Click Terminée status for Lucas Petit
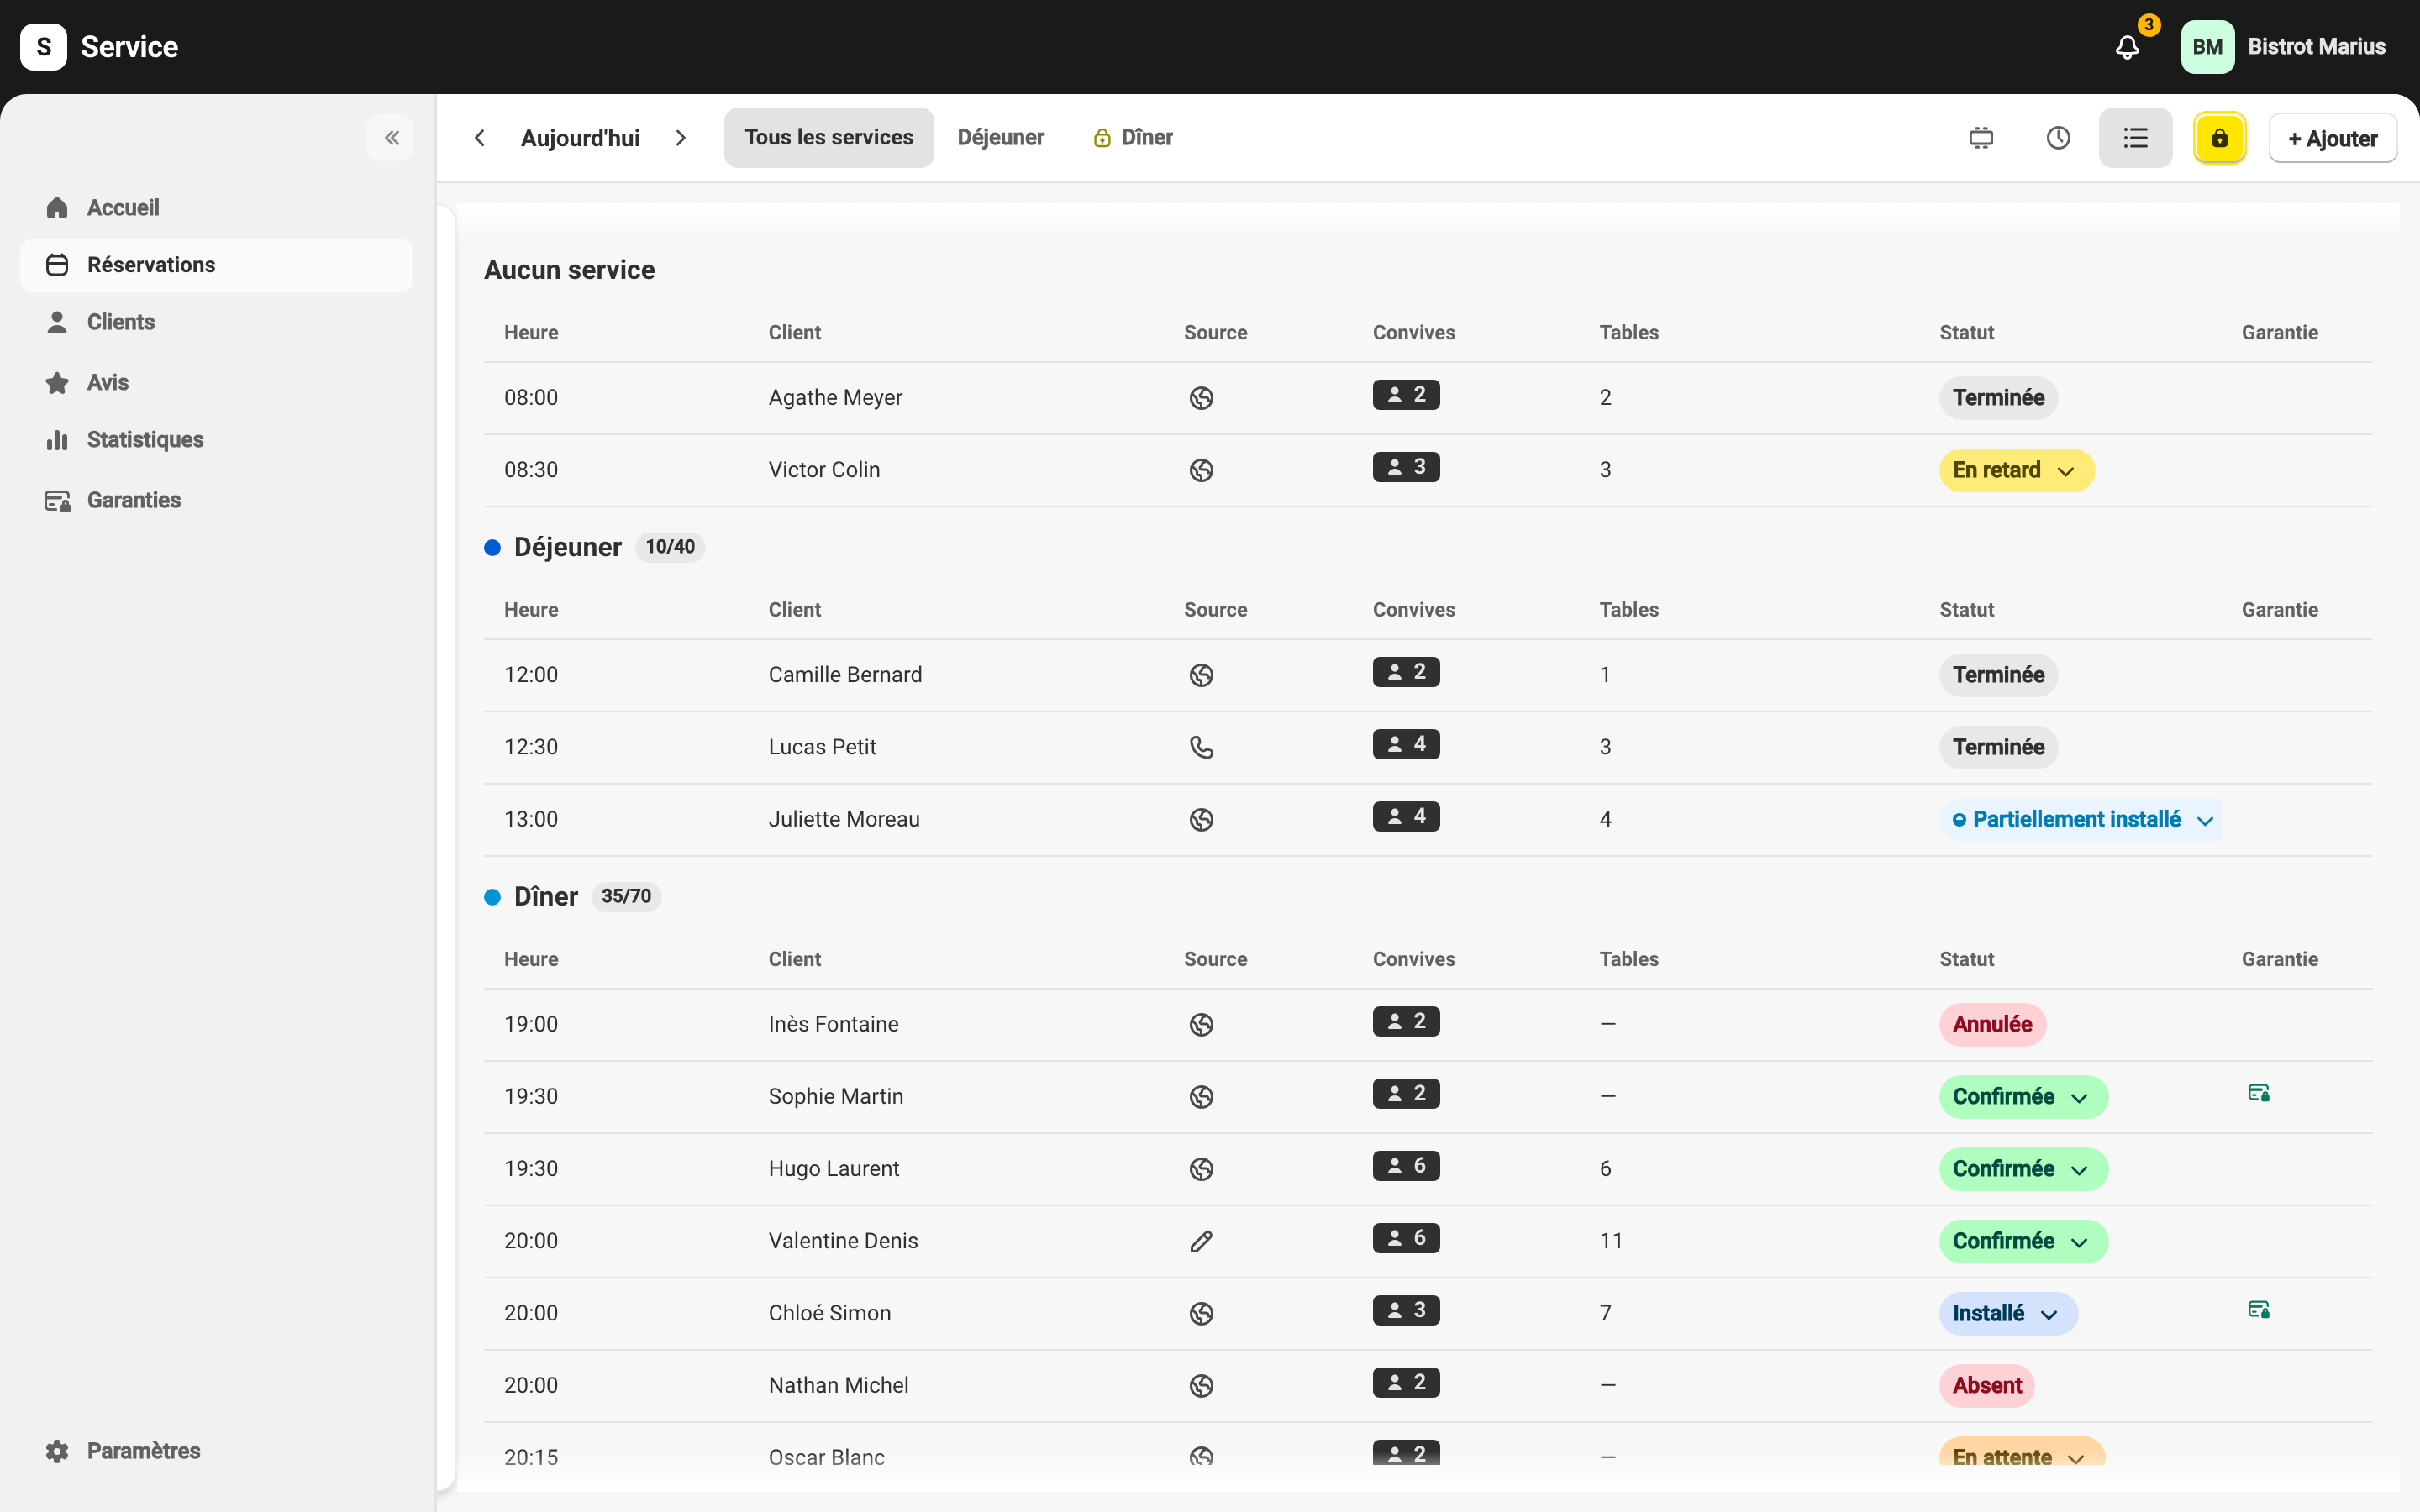2420x1512 pixels. click(1998, 747)
